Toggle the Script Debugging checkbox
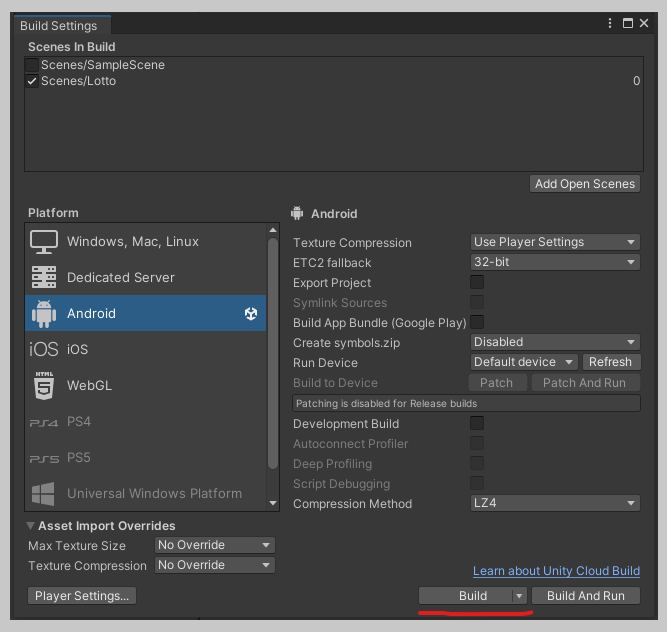Image resolution: width=667 pixels, height=632 pixels. [477, 483]
